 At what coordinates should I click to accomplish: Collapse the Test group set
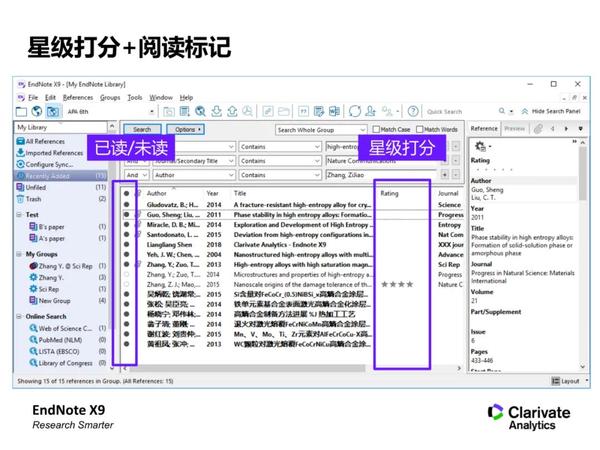(19, 215)
